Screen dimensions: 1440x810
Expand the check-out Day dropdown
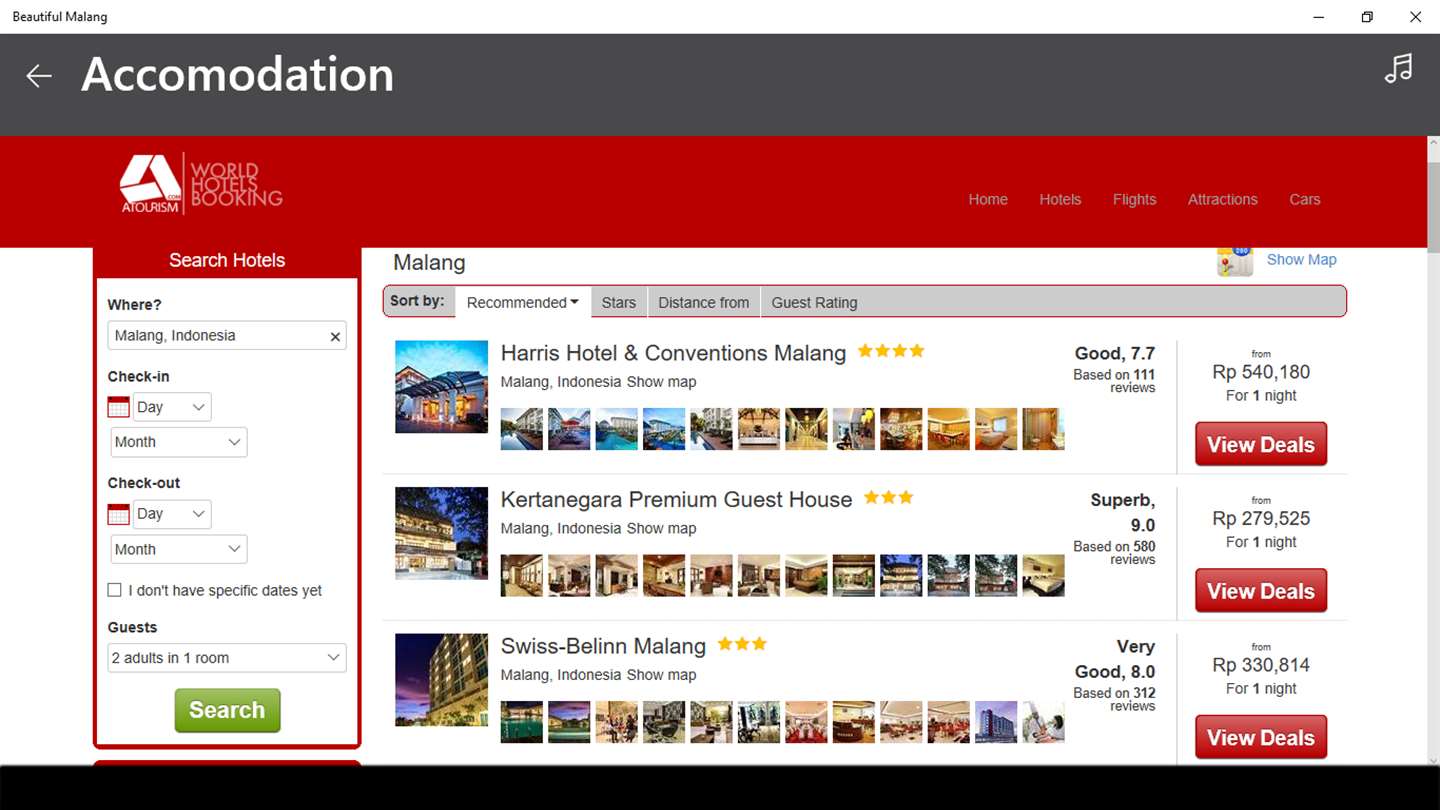click(172, 514)
